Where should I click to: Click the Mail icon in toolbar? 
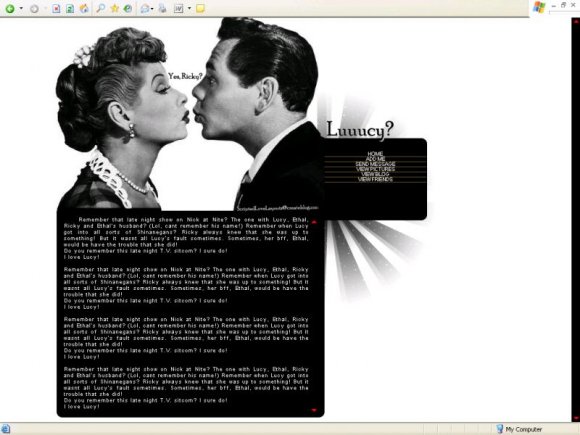[x=145, y=8]
